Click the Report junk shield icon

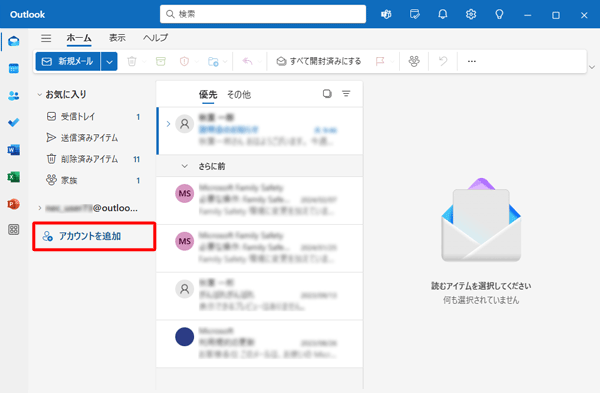click(x=184, y=61)
